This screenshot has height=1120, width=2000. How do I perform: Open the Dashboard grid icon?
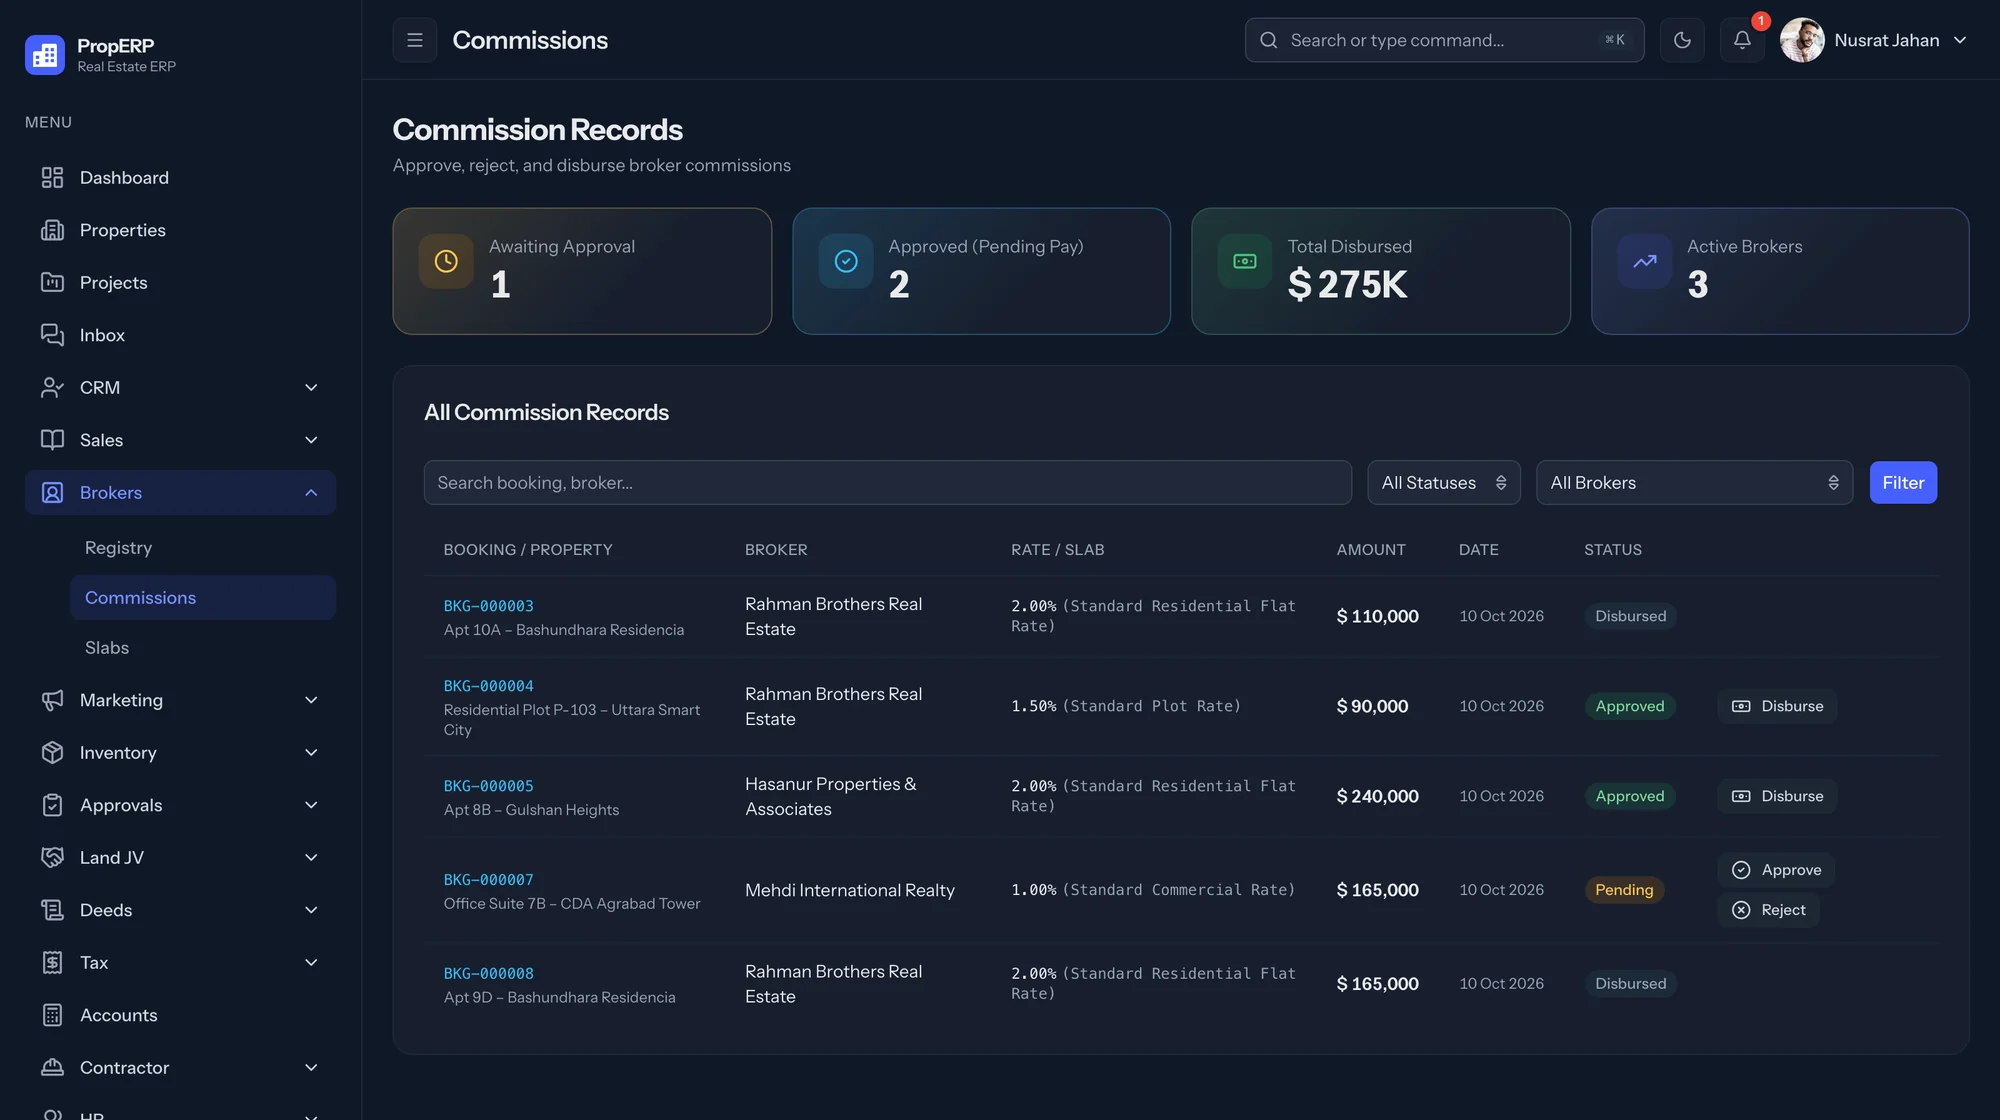(52, 177)
